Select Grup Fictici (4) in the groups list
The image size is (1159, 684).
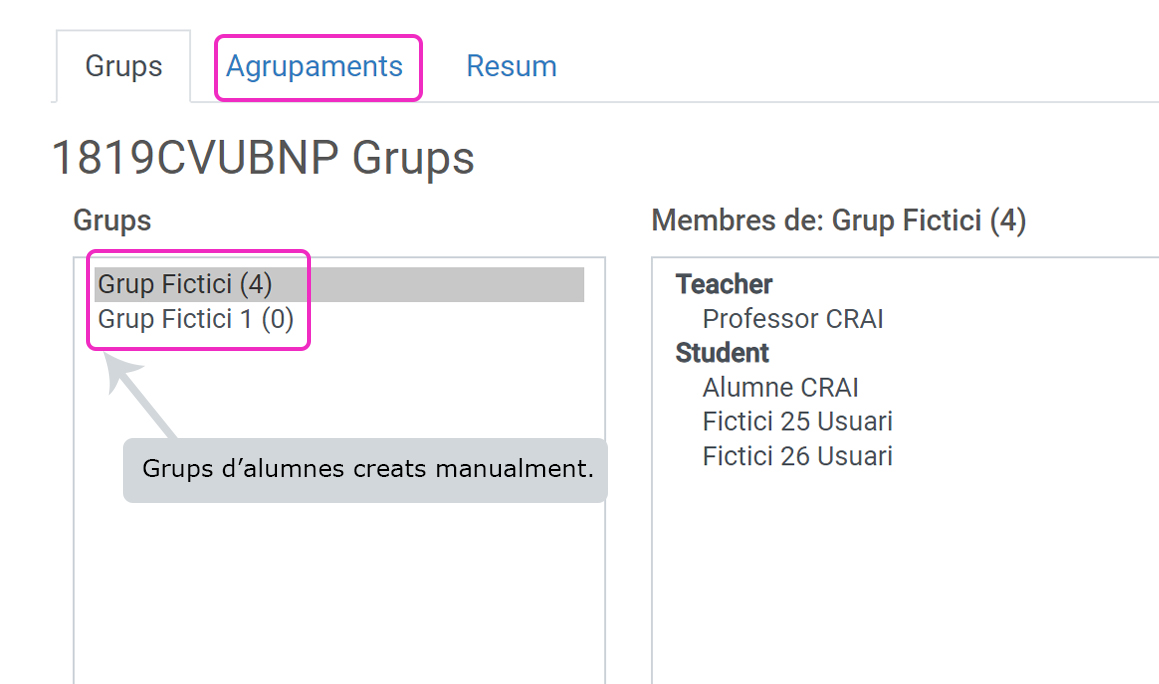pos(185,285)
